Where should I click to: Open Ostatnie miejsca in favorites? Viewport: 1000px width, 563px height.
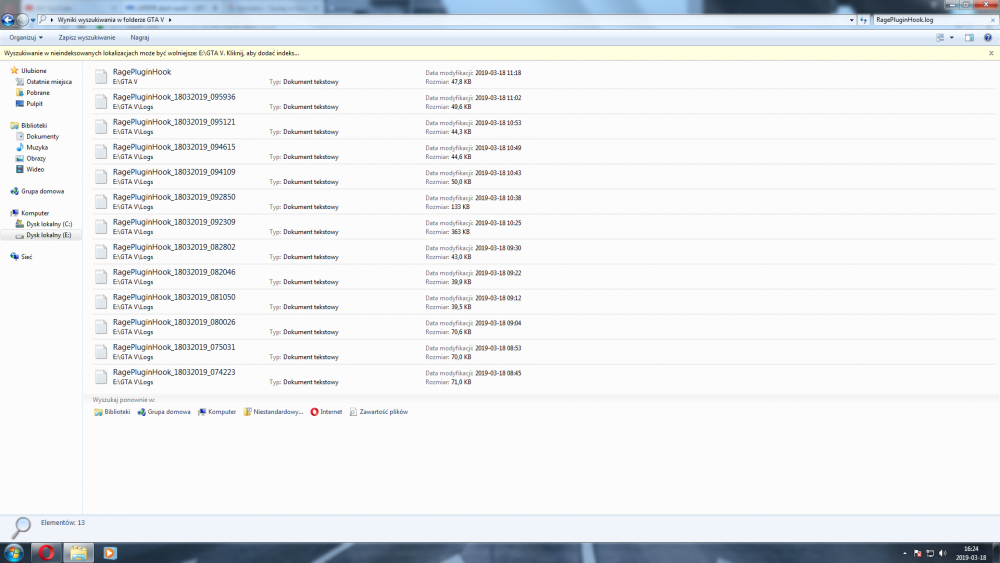pos(49,82)
